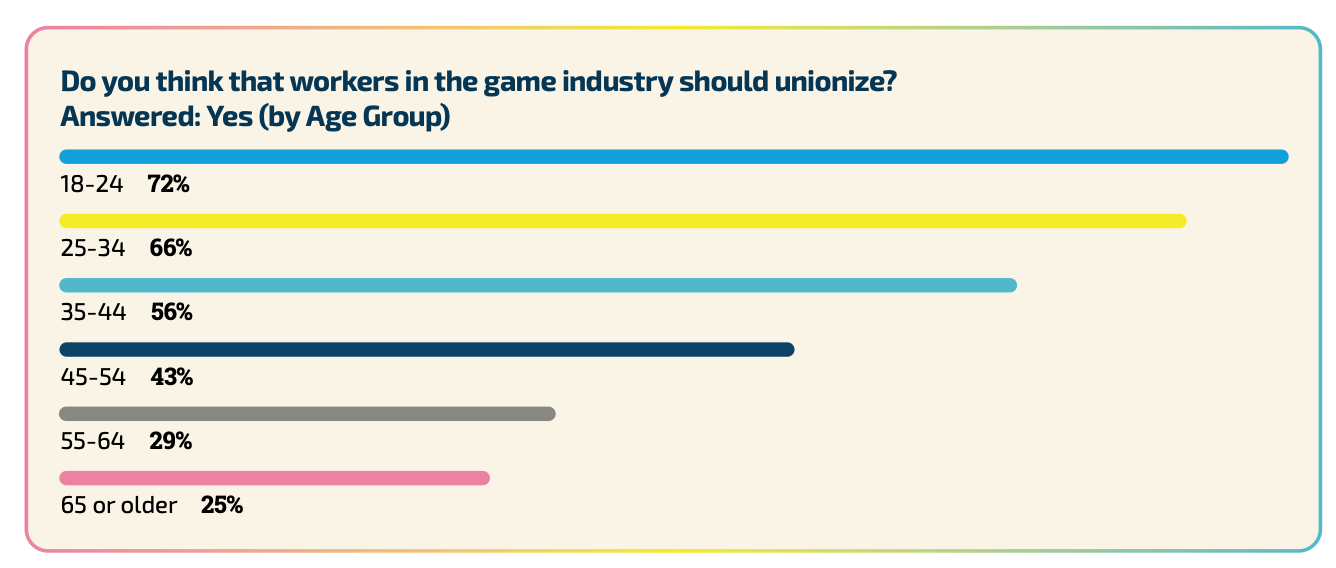Select the '35-44' age group label

pyautogui.click(x=93, y=313)
